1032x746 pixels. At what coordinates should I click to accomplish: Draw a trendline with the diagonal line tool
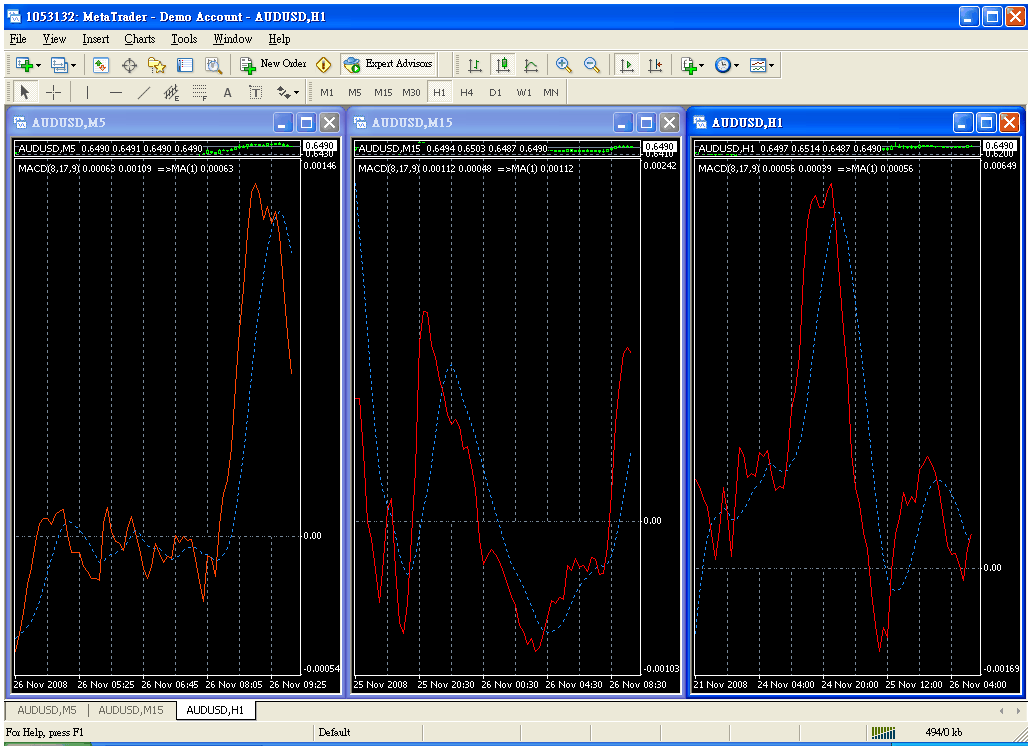(x=143, y=93)
